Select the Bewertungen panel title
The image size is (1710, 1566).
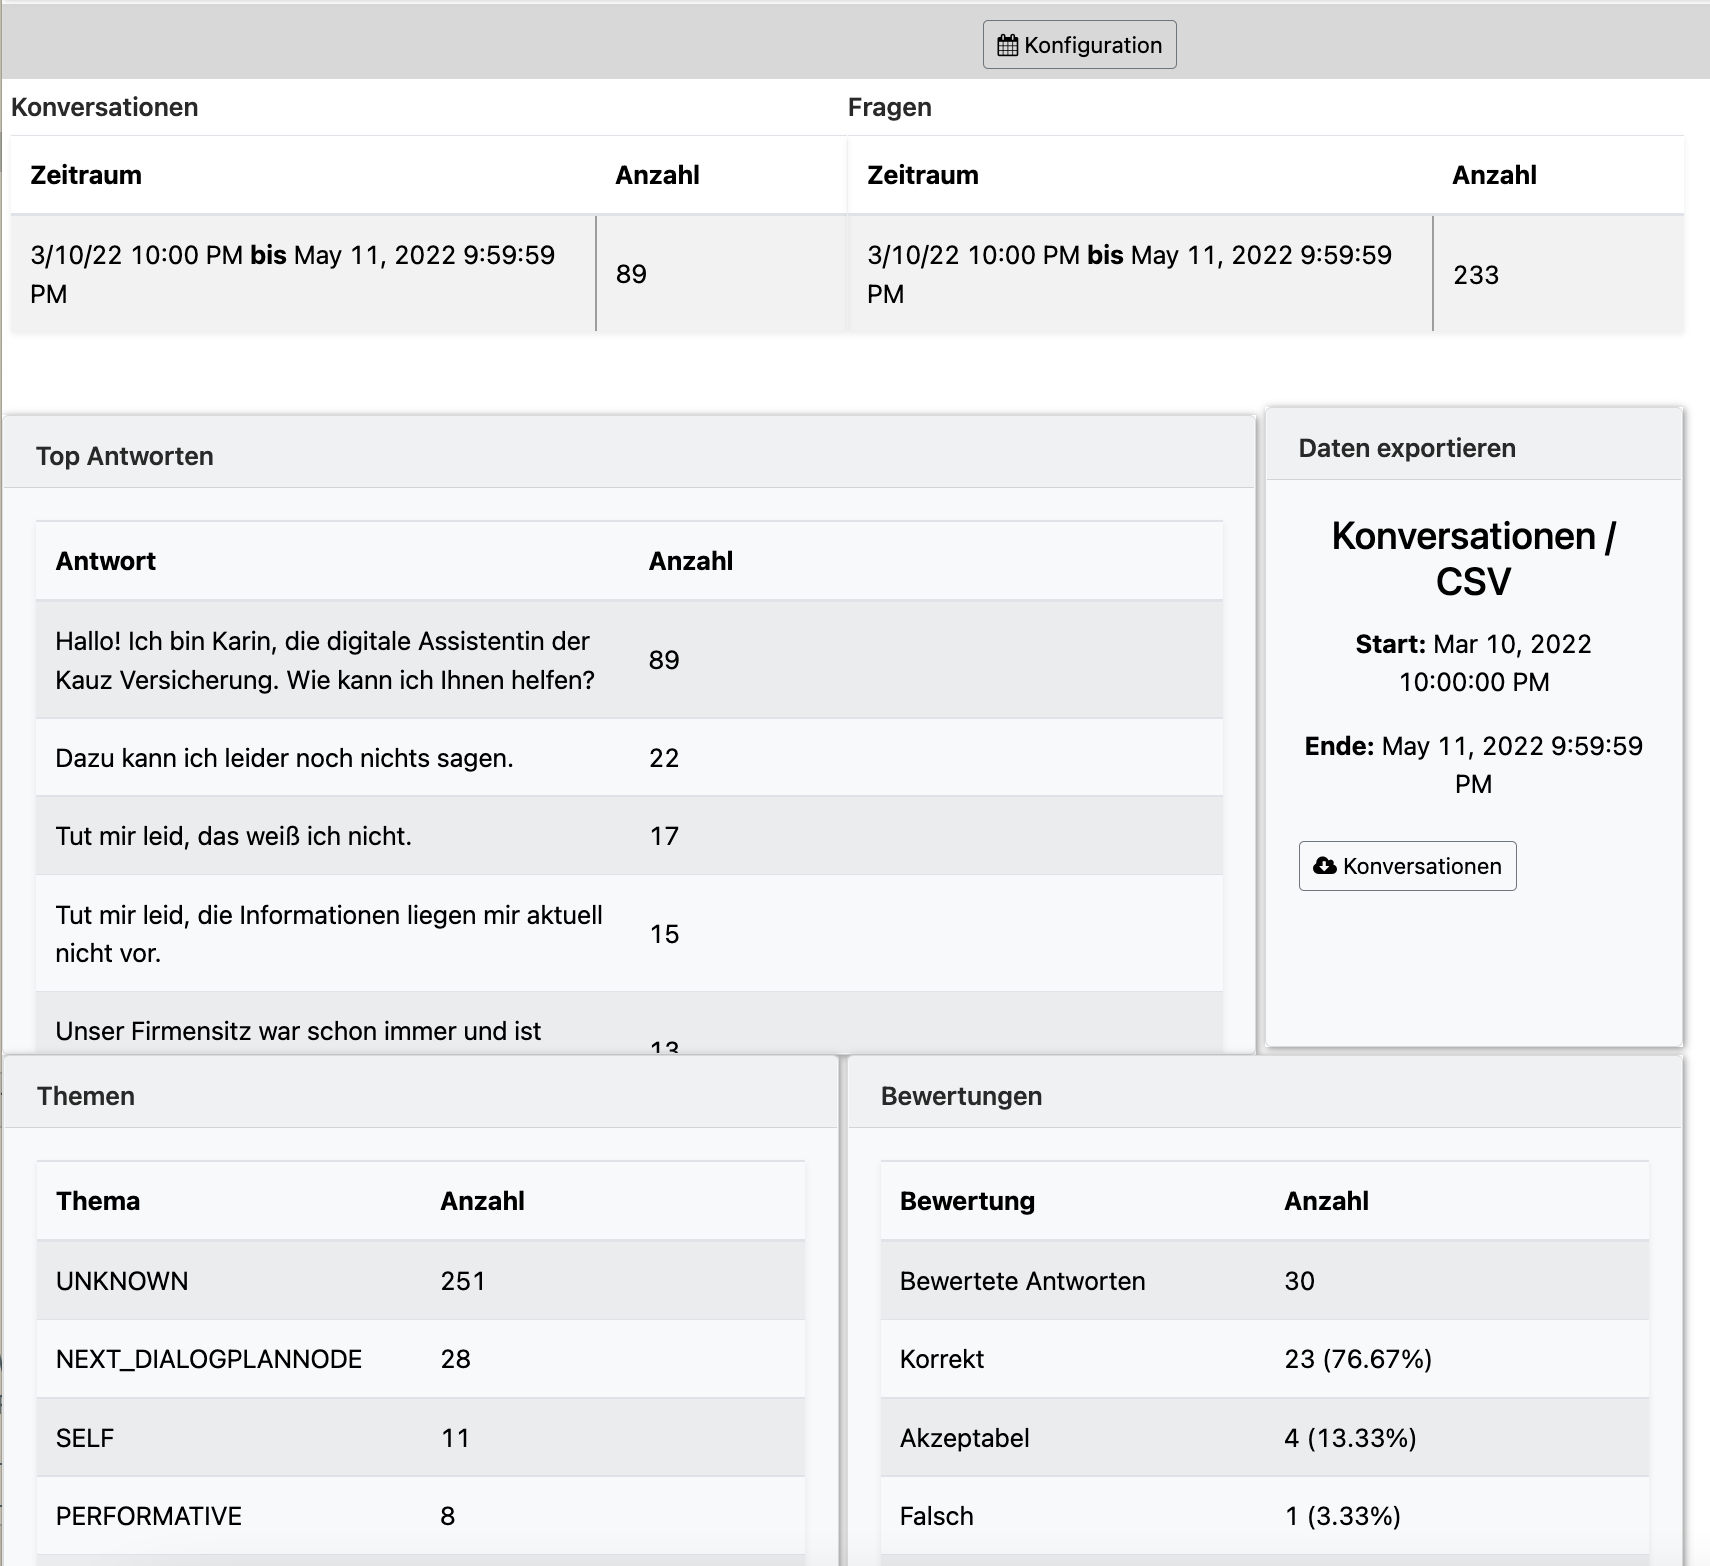[x=961, y=1096]
